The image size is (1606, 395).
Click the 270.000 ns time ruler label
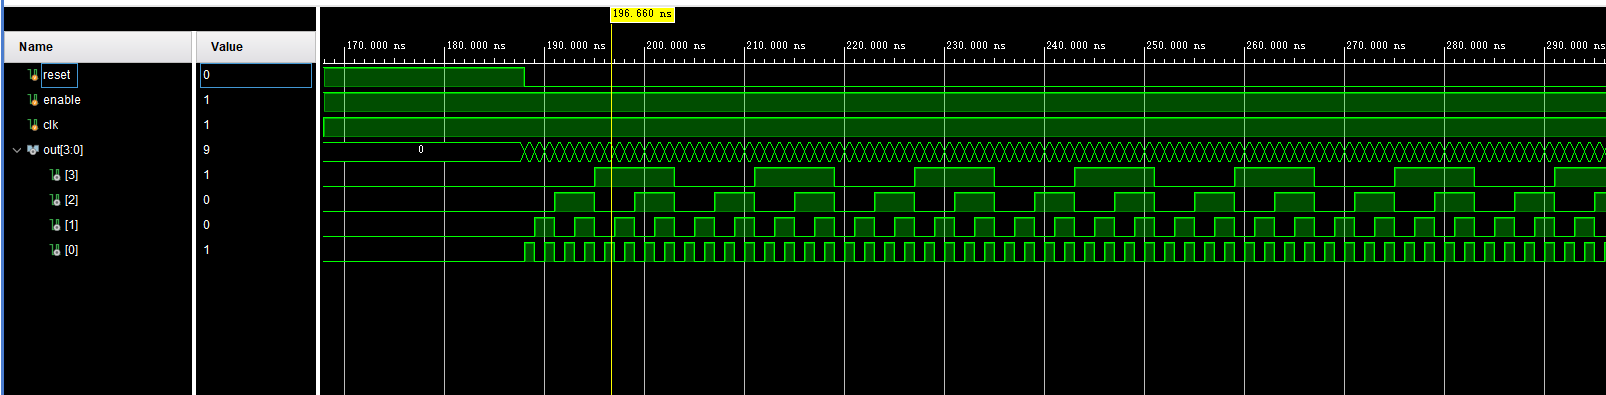[1376, 46]
